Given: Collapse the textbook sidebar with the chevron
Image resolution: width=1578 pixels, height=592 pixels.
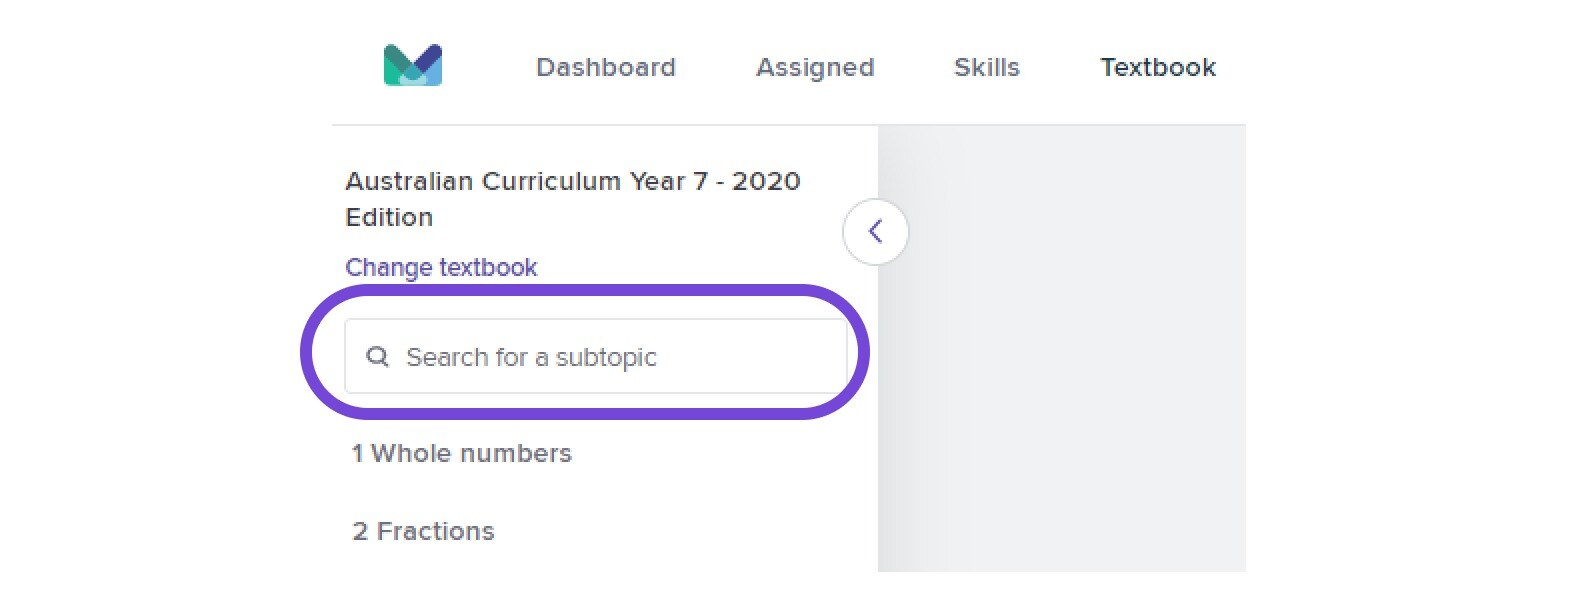Looking at the screenshot, I should [x=876, y=232].
